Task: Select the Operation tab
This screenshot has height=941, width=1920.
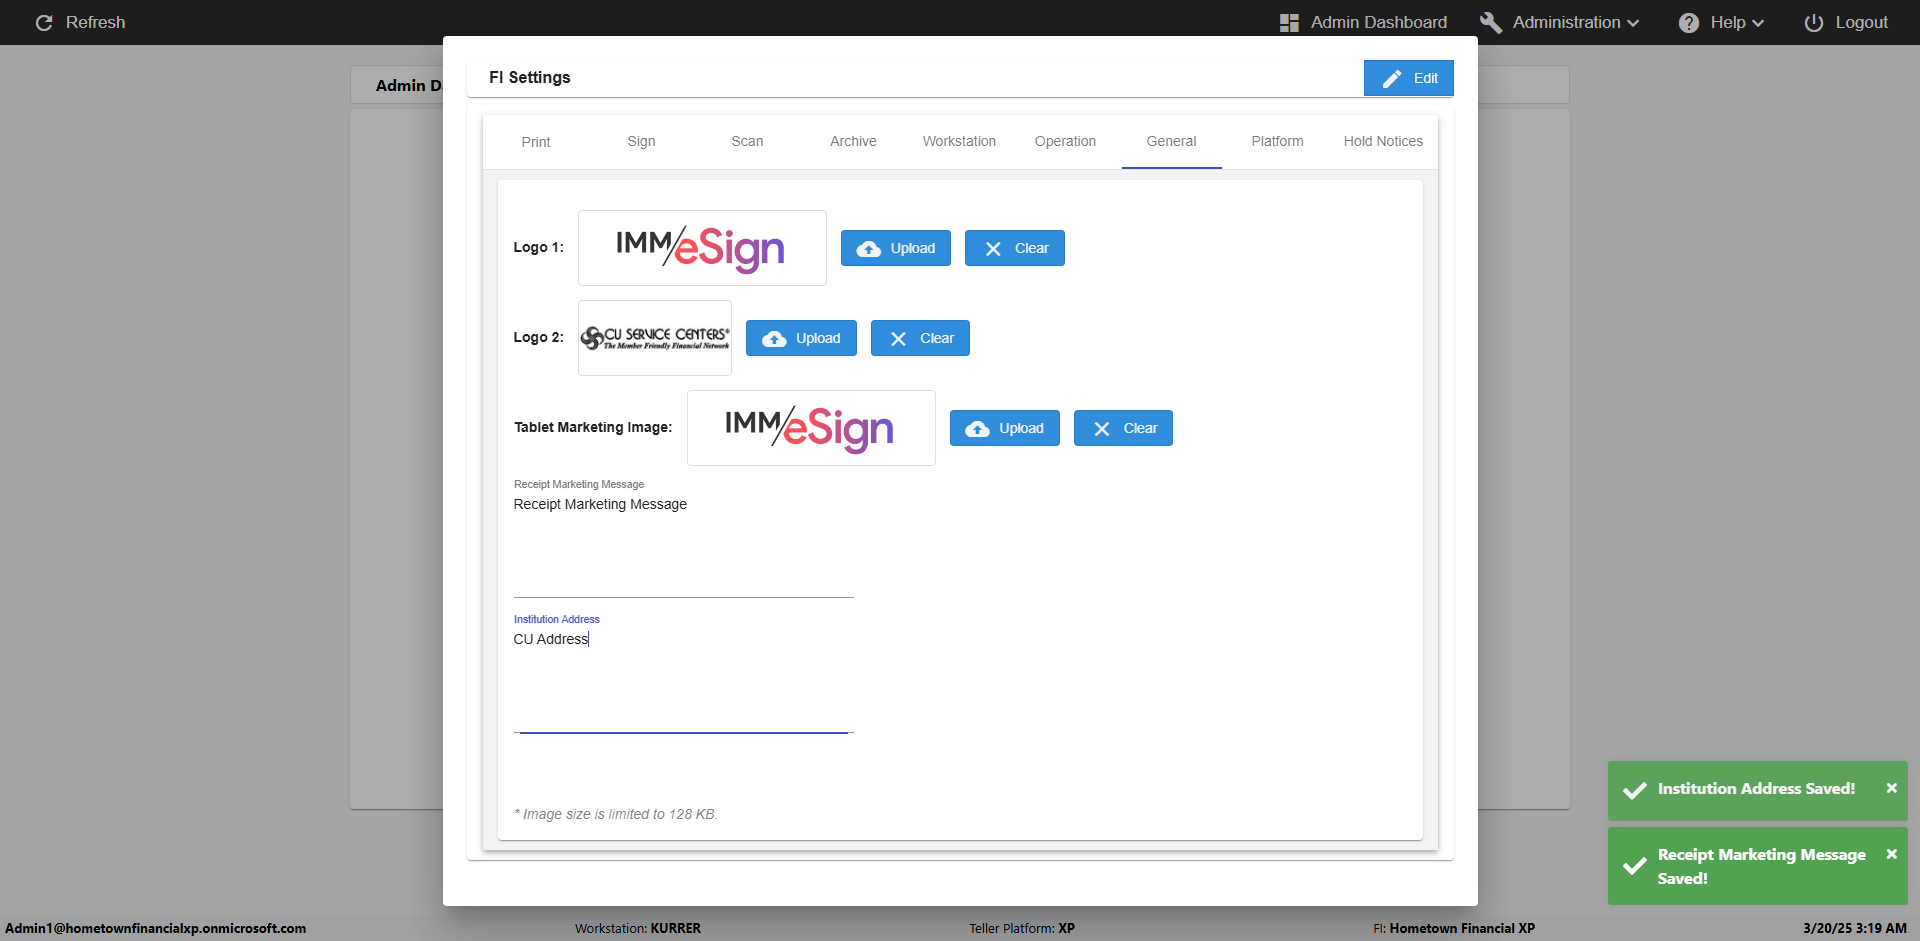Action: point(1066,142)
